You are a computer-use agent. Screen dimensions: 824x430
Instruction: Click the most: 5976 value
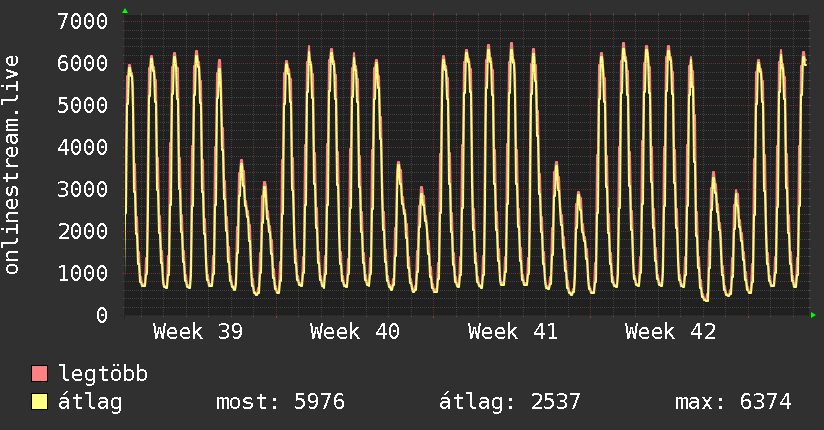(x=280, y=402)
